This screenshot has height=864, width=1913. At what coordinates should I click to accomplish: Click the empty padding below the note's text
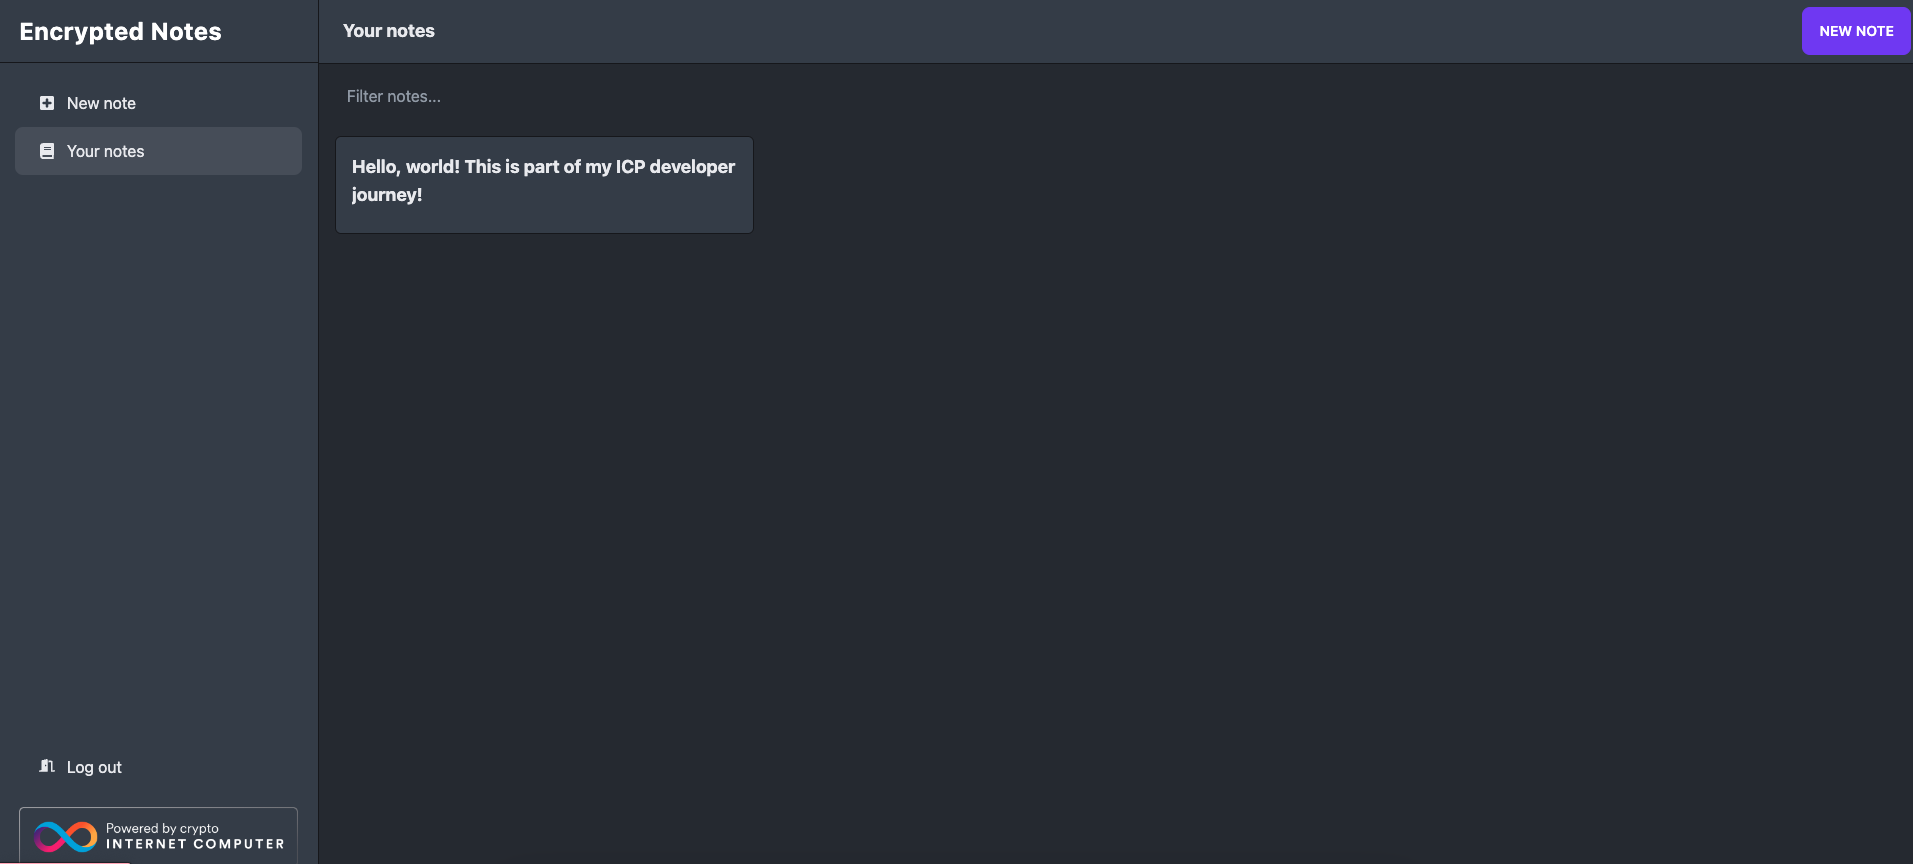544,221
